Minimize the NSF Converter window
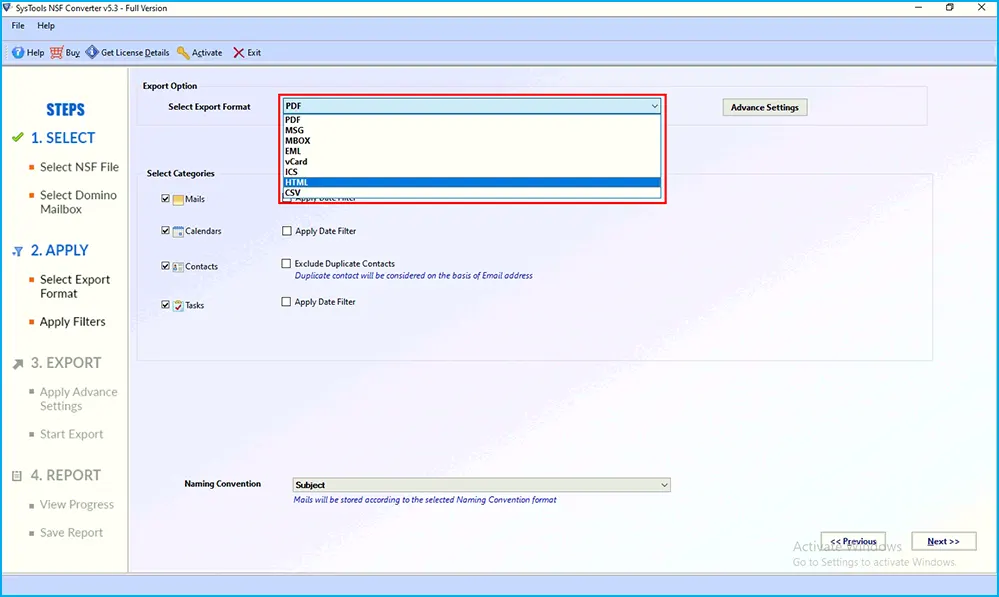 pos(919,8)
